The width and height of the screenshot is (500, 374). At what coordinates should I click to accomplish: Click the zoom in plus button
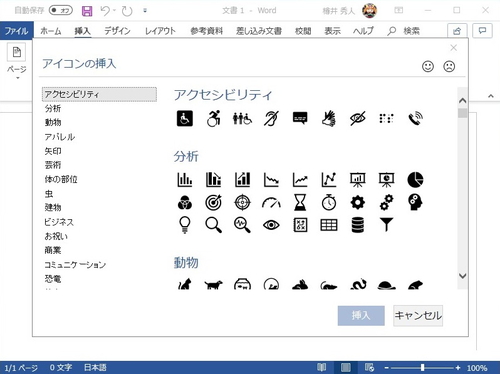[x=458, y=368]
